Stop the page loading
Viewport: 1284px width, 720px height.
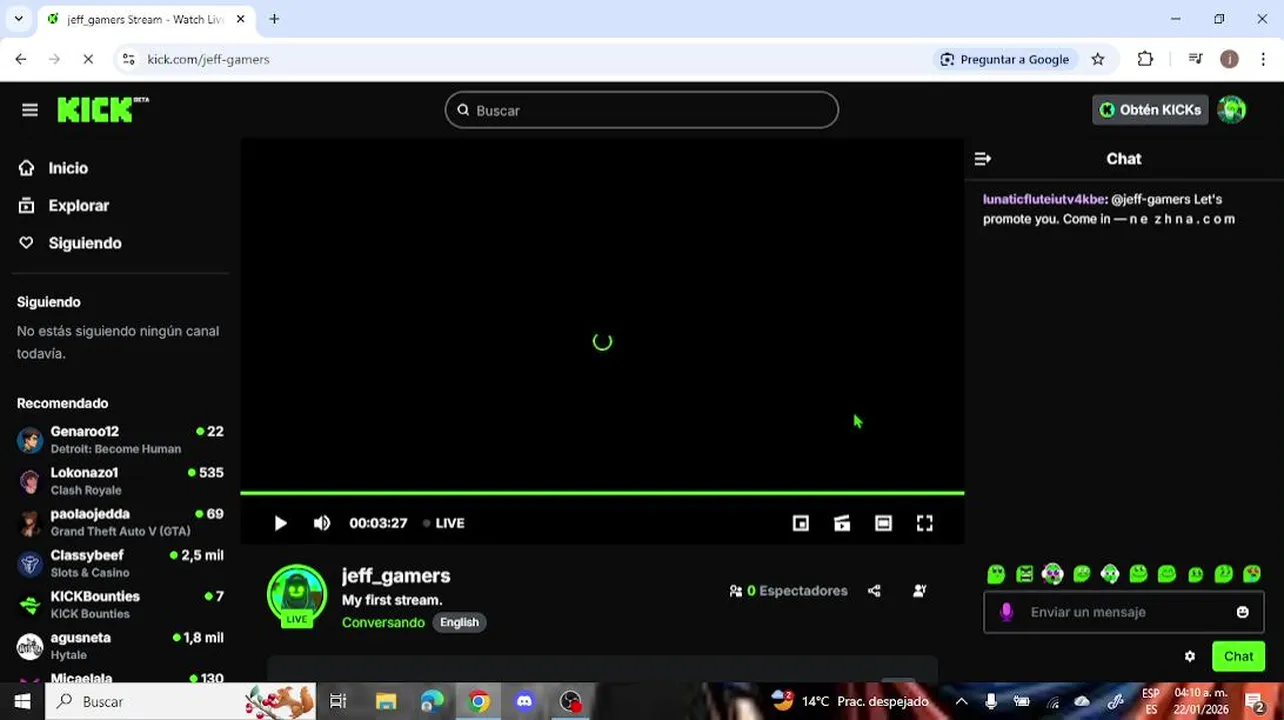pos(88,59)
